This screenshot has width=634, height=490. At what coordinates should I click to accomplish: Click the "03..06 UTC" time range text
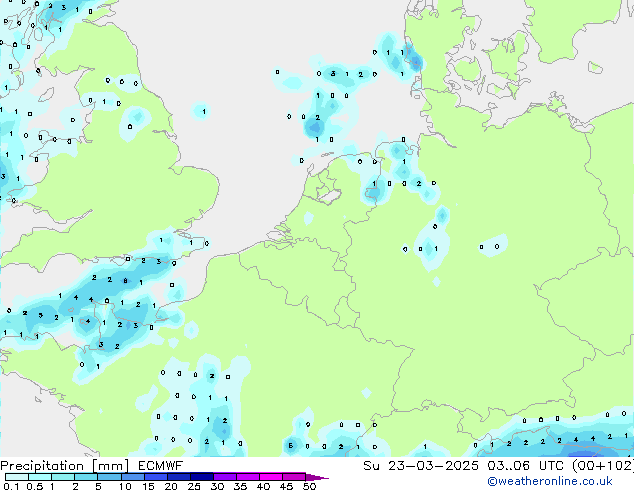point(526,466)
